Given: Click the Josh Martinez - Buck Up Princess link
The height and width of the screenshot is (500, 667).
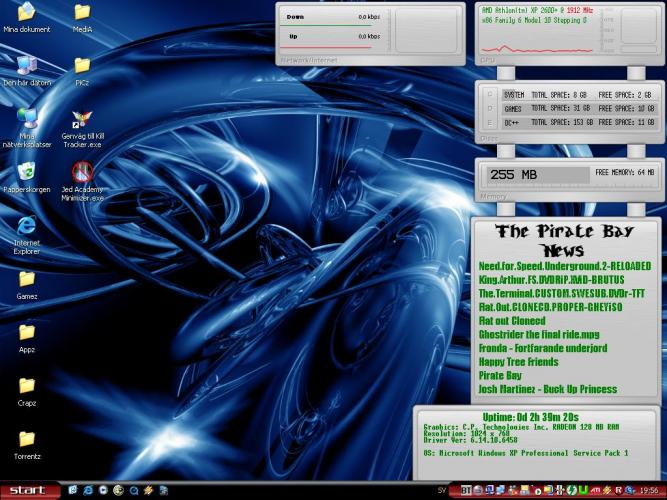Looking at the screenshot, I should (x=547, y=389).
